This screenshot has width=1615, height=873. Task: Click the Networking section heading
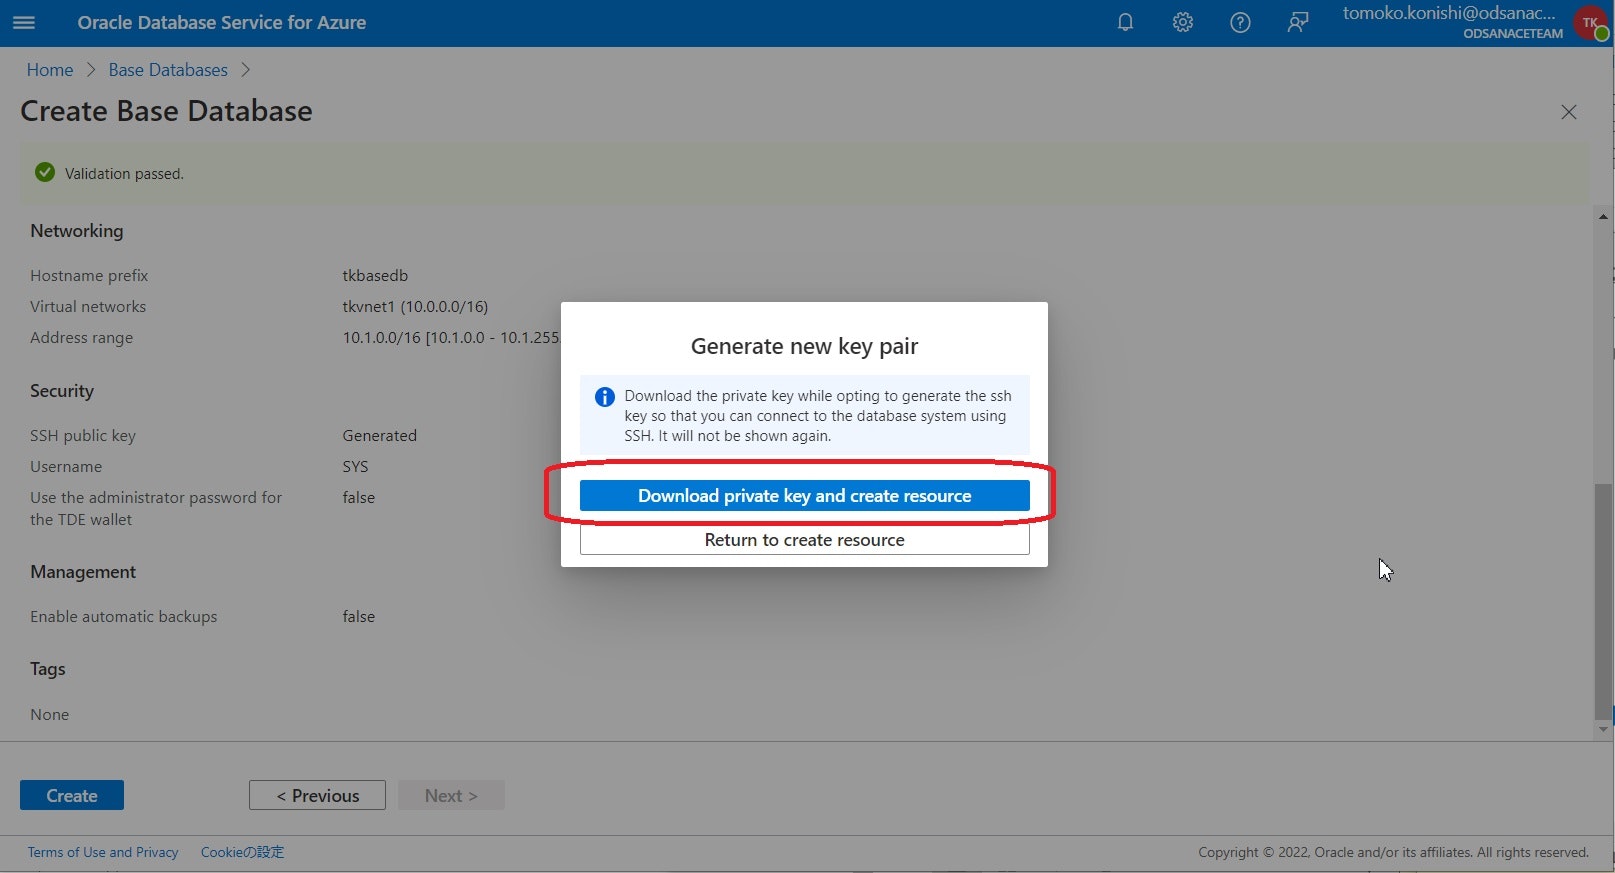[77, 230]
